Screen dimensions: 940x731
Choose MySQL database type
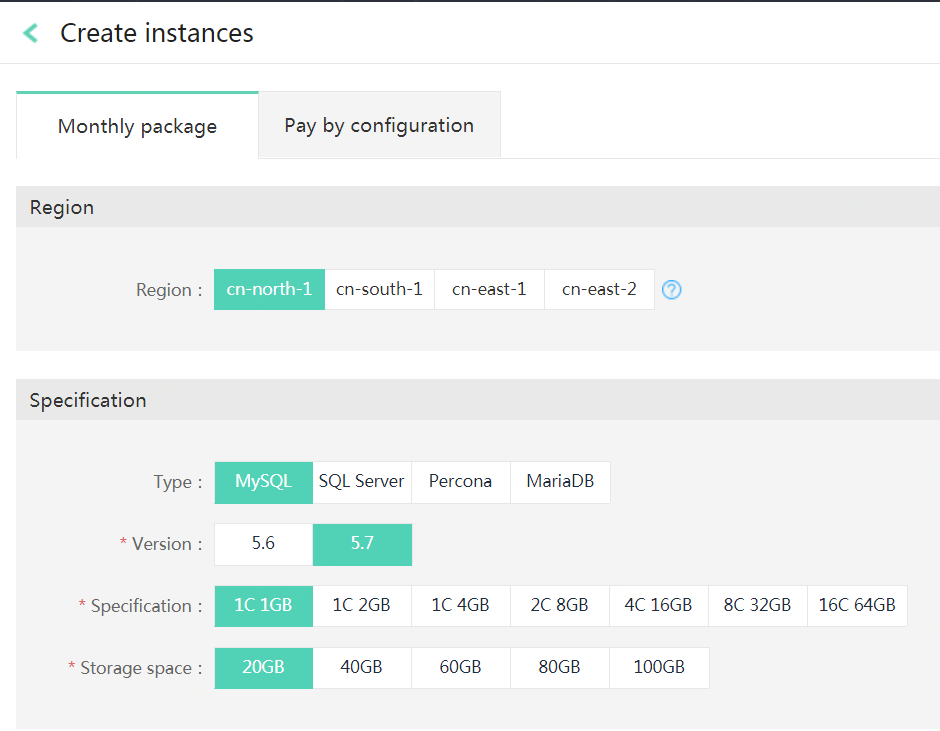pos(264,482)
